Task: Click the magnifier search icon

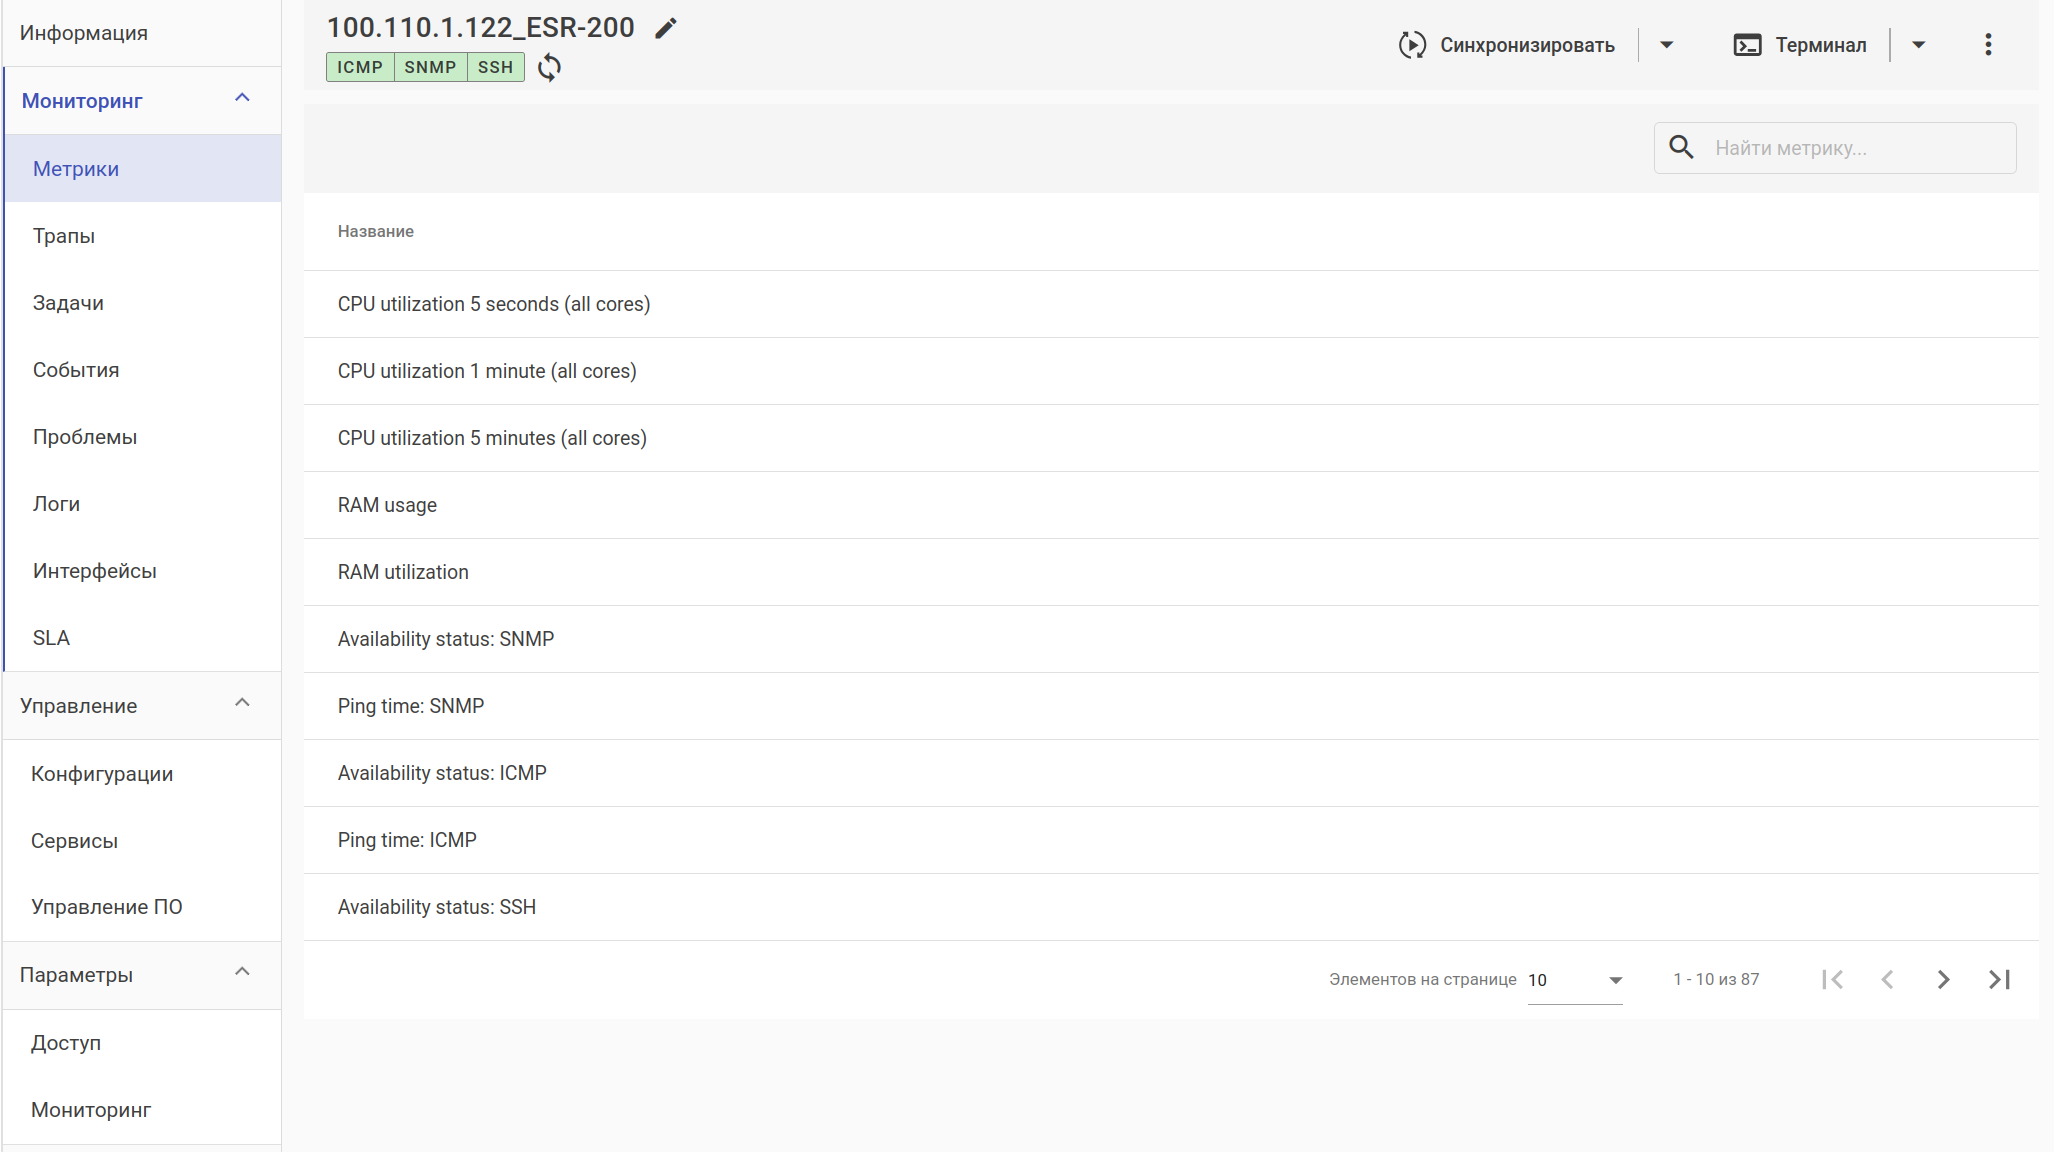Action: tap(1682, 148)
